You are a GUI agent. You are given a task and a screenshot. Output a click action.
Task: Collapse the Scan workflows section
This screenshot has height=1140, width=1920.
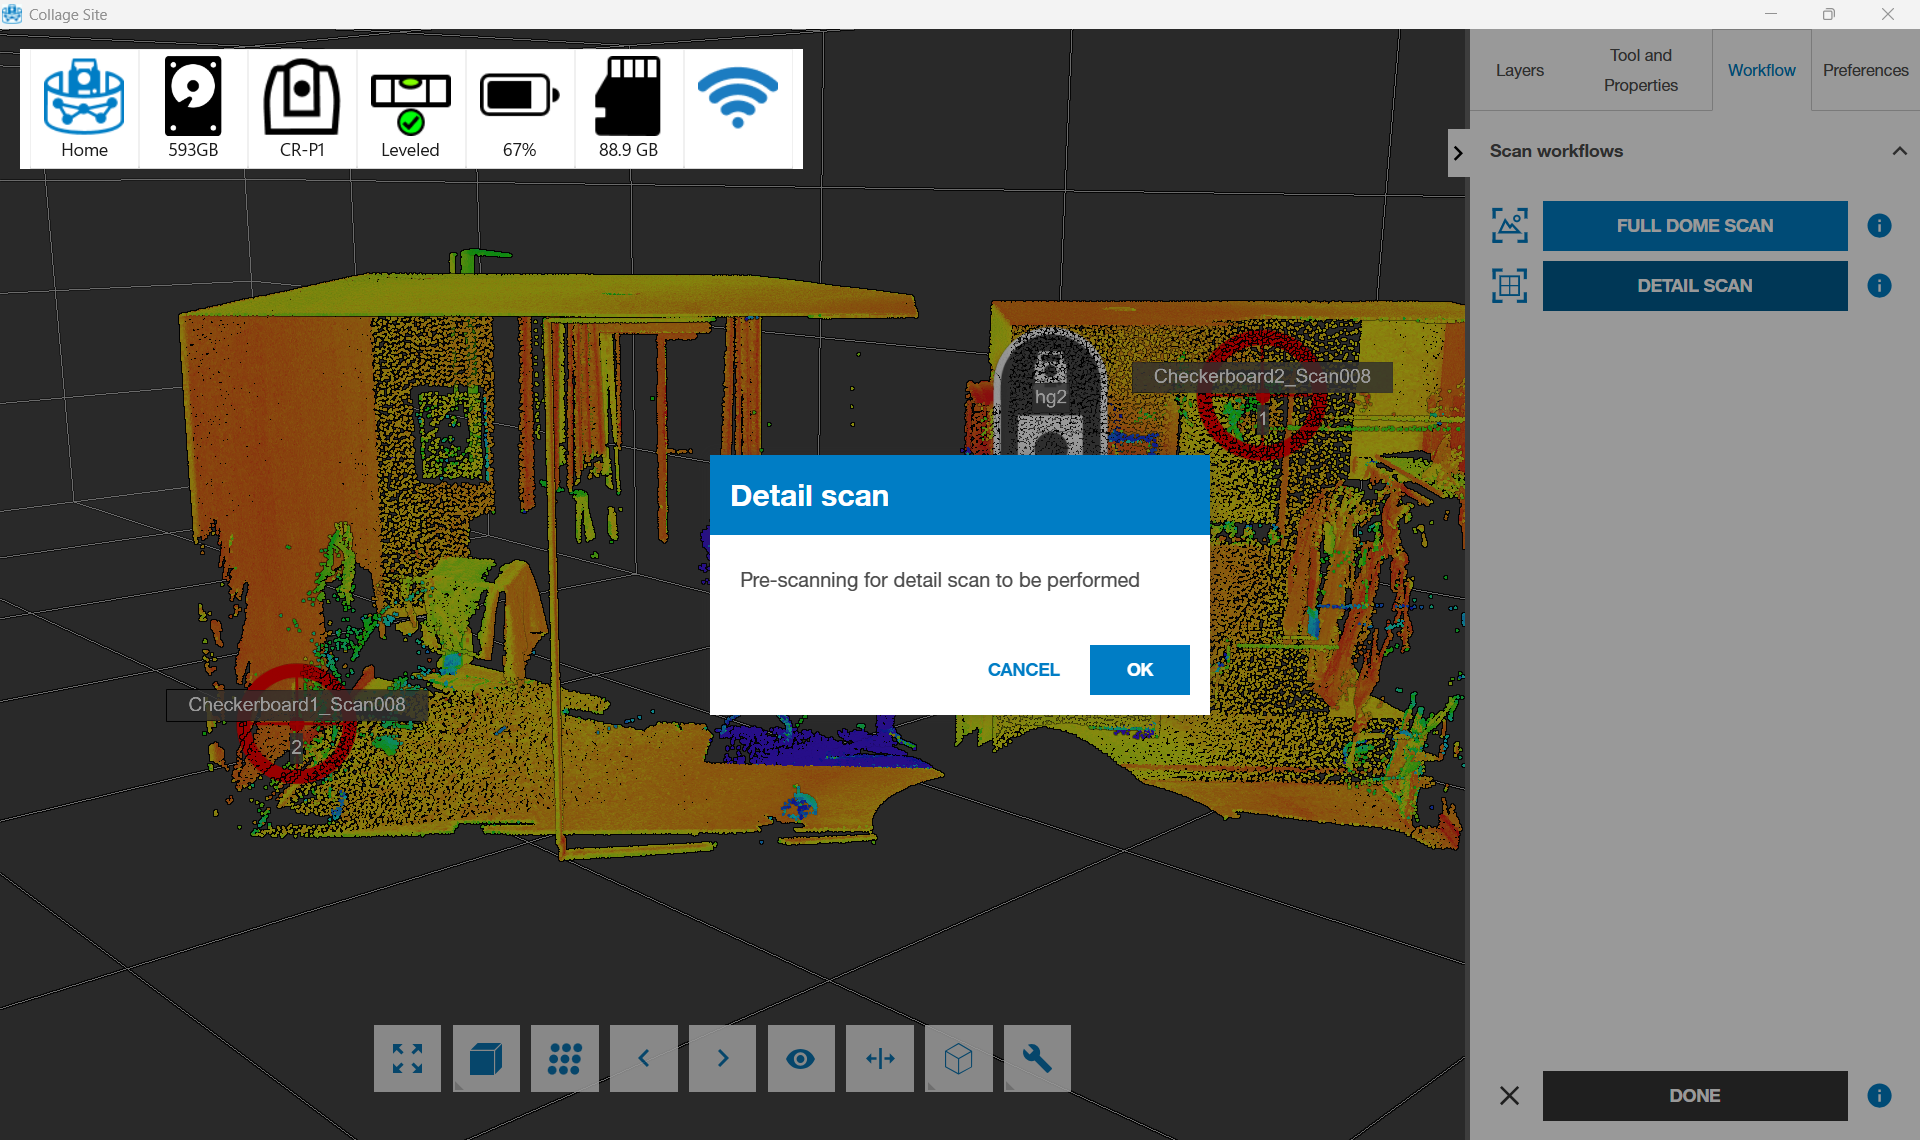pyautogui.click(x=1899, y=151)
